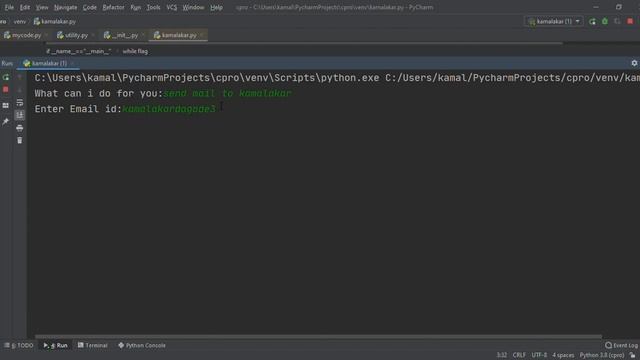Click kamalakar.py in the navigation bar

click(55, 22)
